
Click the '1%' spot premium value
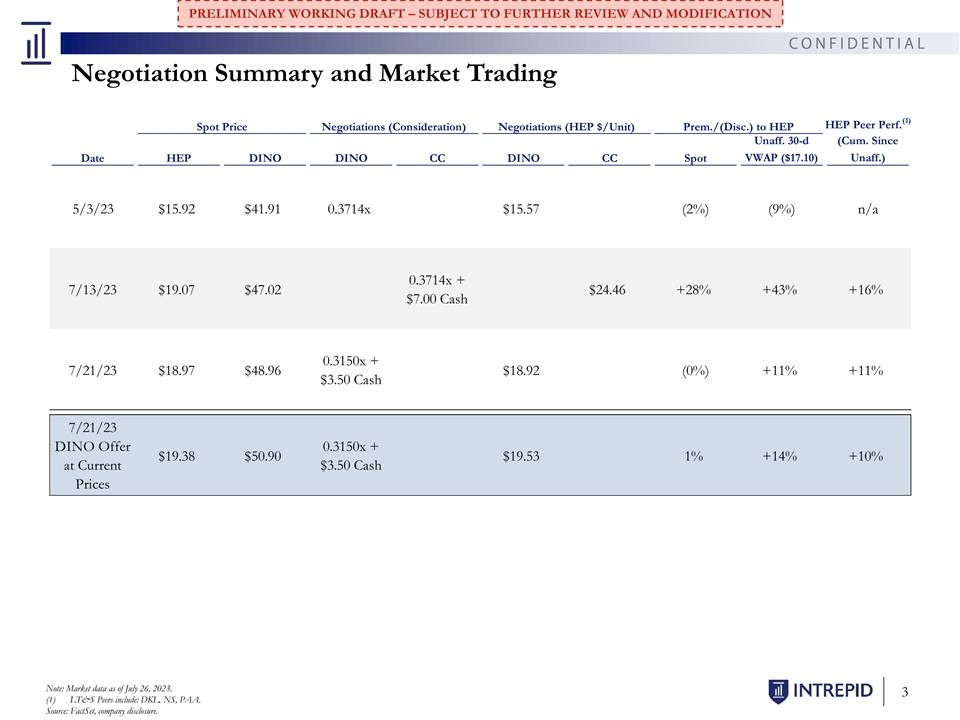(694, 456)
